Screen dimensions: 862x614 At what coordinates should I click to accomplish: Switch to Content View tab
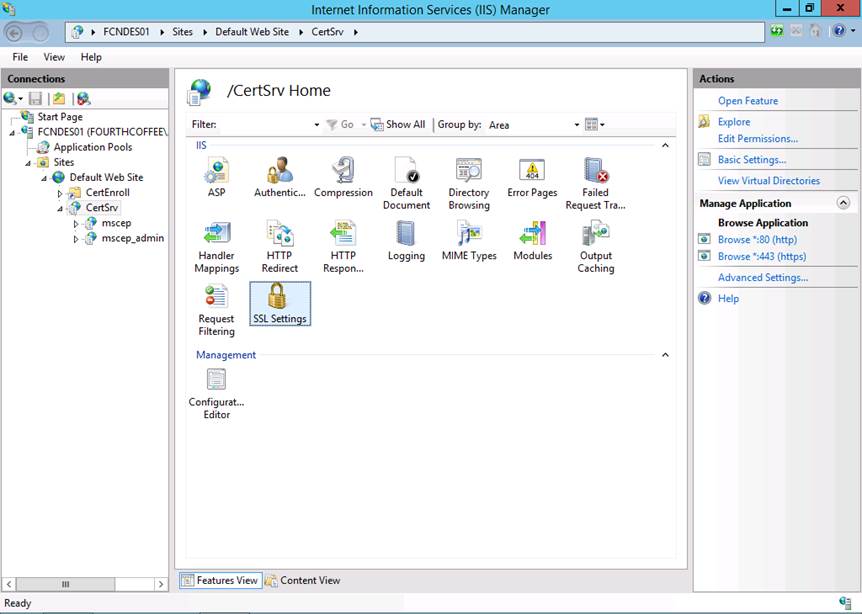pos(302,580)
